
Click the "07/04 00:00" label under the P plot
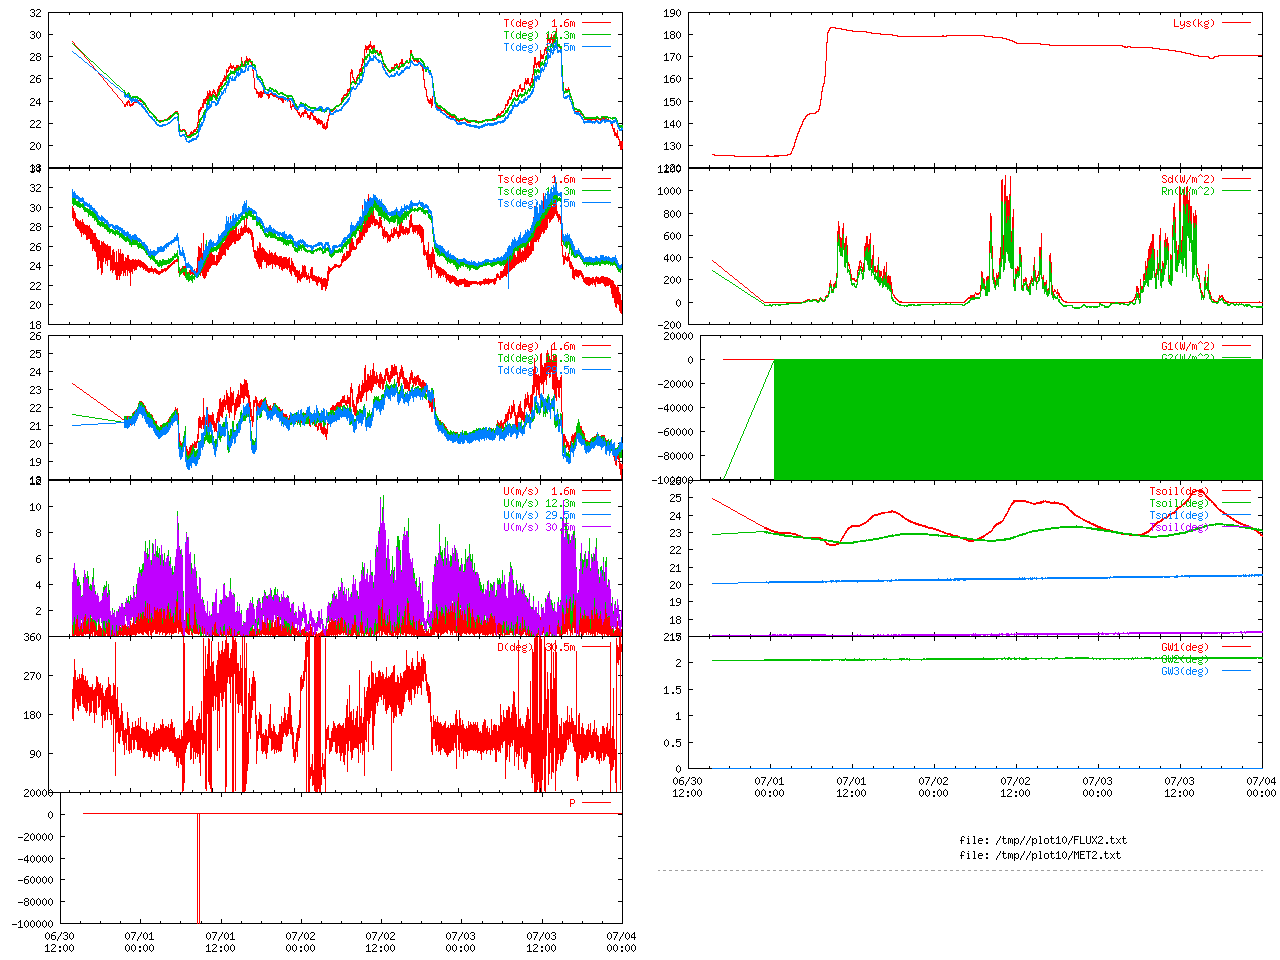click(621, 942)
